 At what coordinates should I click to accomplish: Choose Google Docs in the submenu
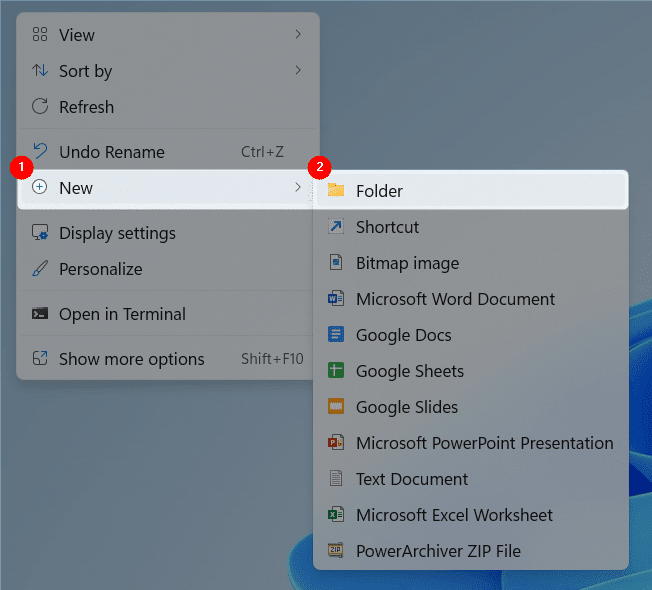(472, 335)
